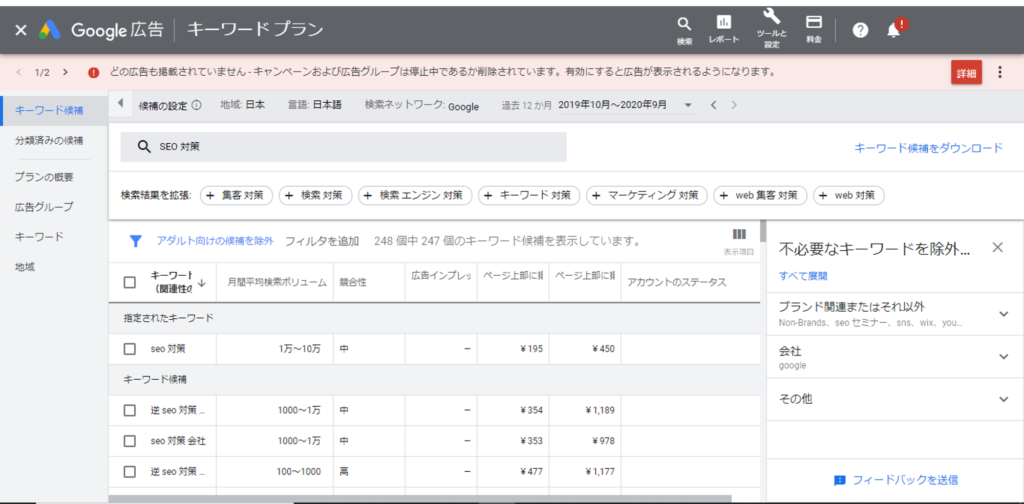1024x504 pixels.
Task: Click the SEO 対策 search field
Action: coord(344,147)
